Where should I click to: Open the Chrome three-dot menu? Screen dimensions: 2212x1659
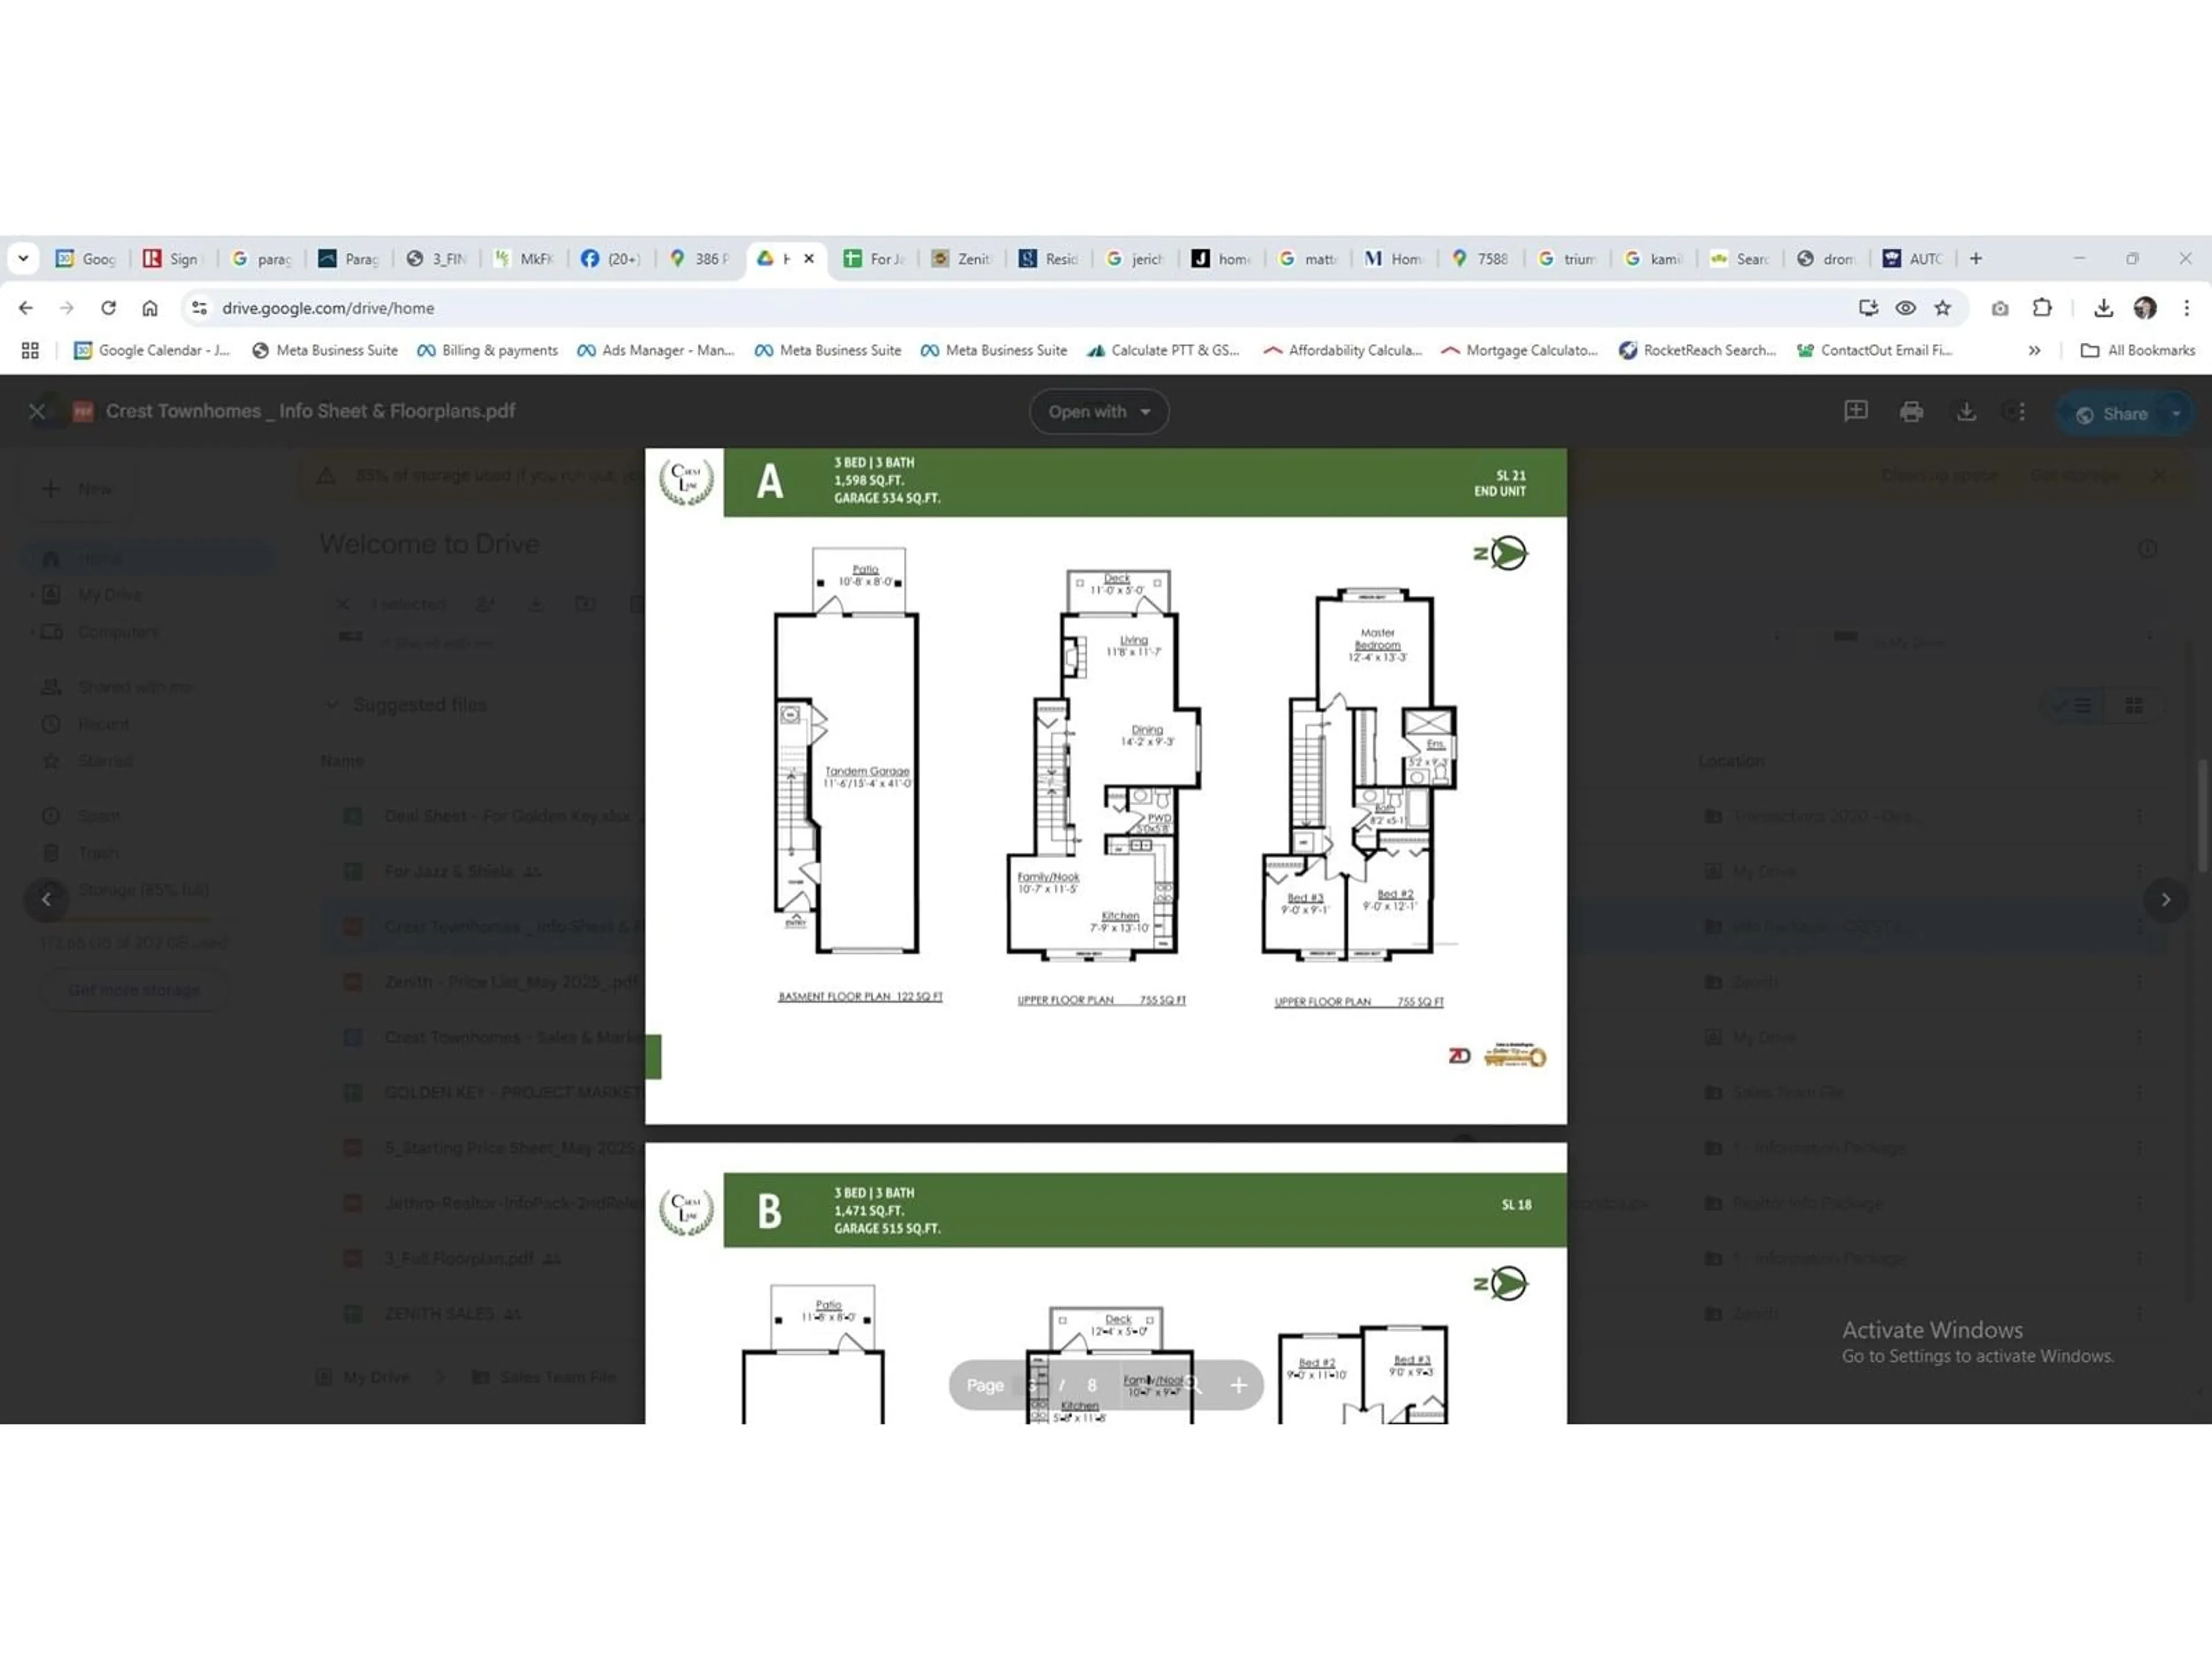click(2187, 308)
